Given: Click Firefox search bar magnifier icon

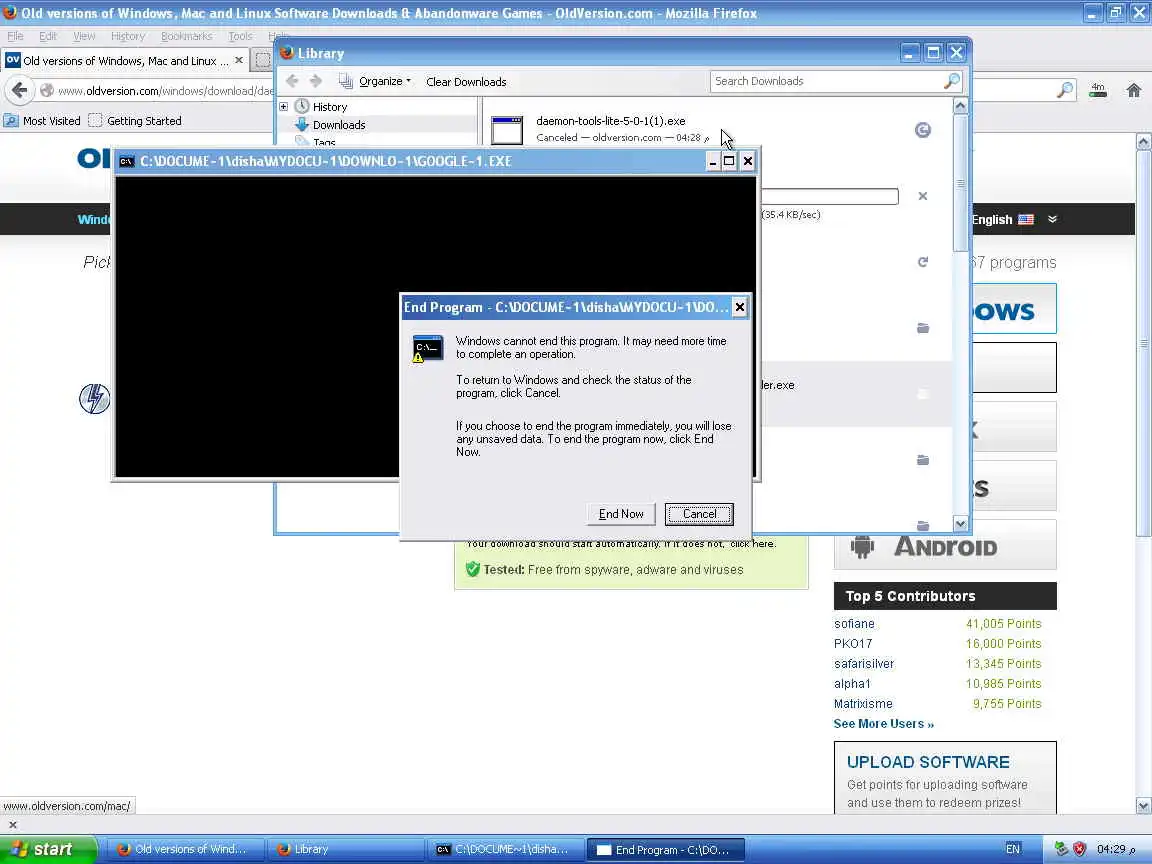Looking at the screenshot, I should pos(1065,90).
